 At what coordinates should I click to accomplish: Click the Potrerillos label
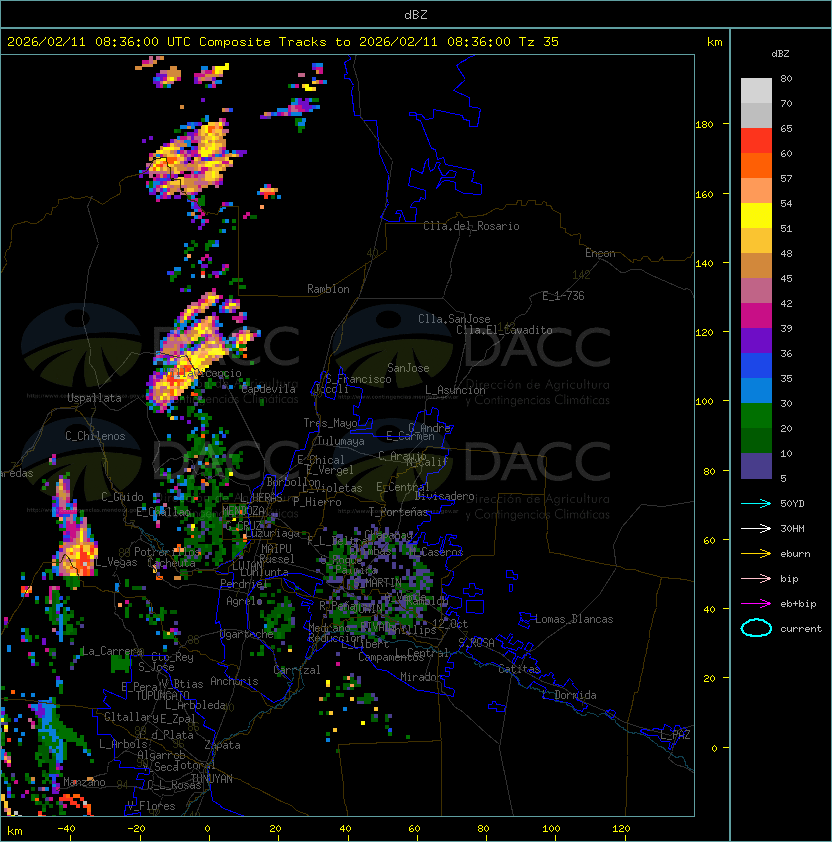click(x=167, y=552)
